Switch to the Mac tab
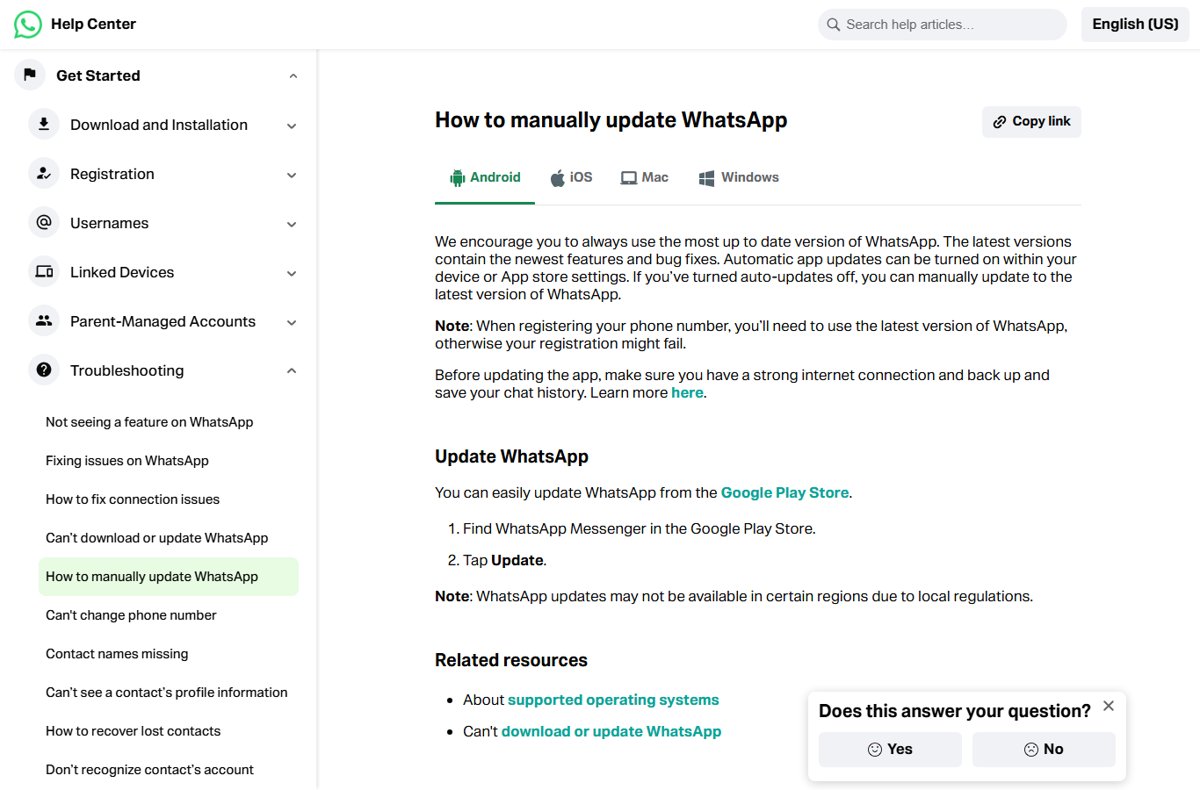The width and height of the screenshot is (1200, 790). 644,178
